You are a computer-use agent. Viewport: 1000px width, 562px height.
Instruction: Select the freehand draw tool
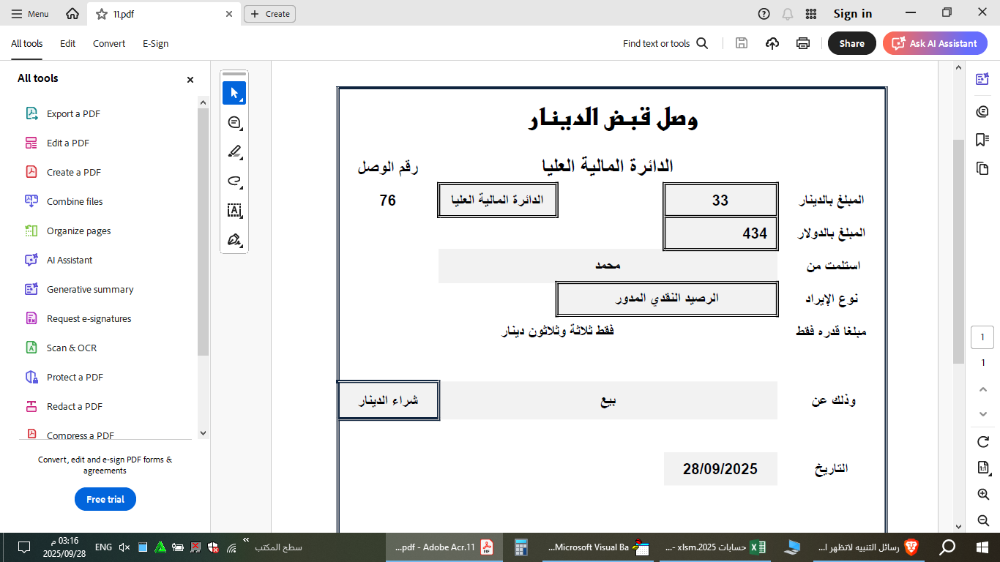(234, 181)
